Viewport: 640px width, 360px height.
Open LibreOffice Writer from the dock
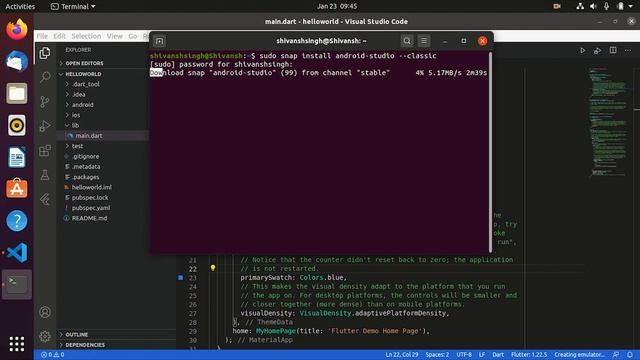17,157
